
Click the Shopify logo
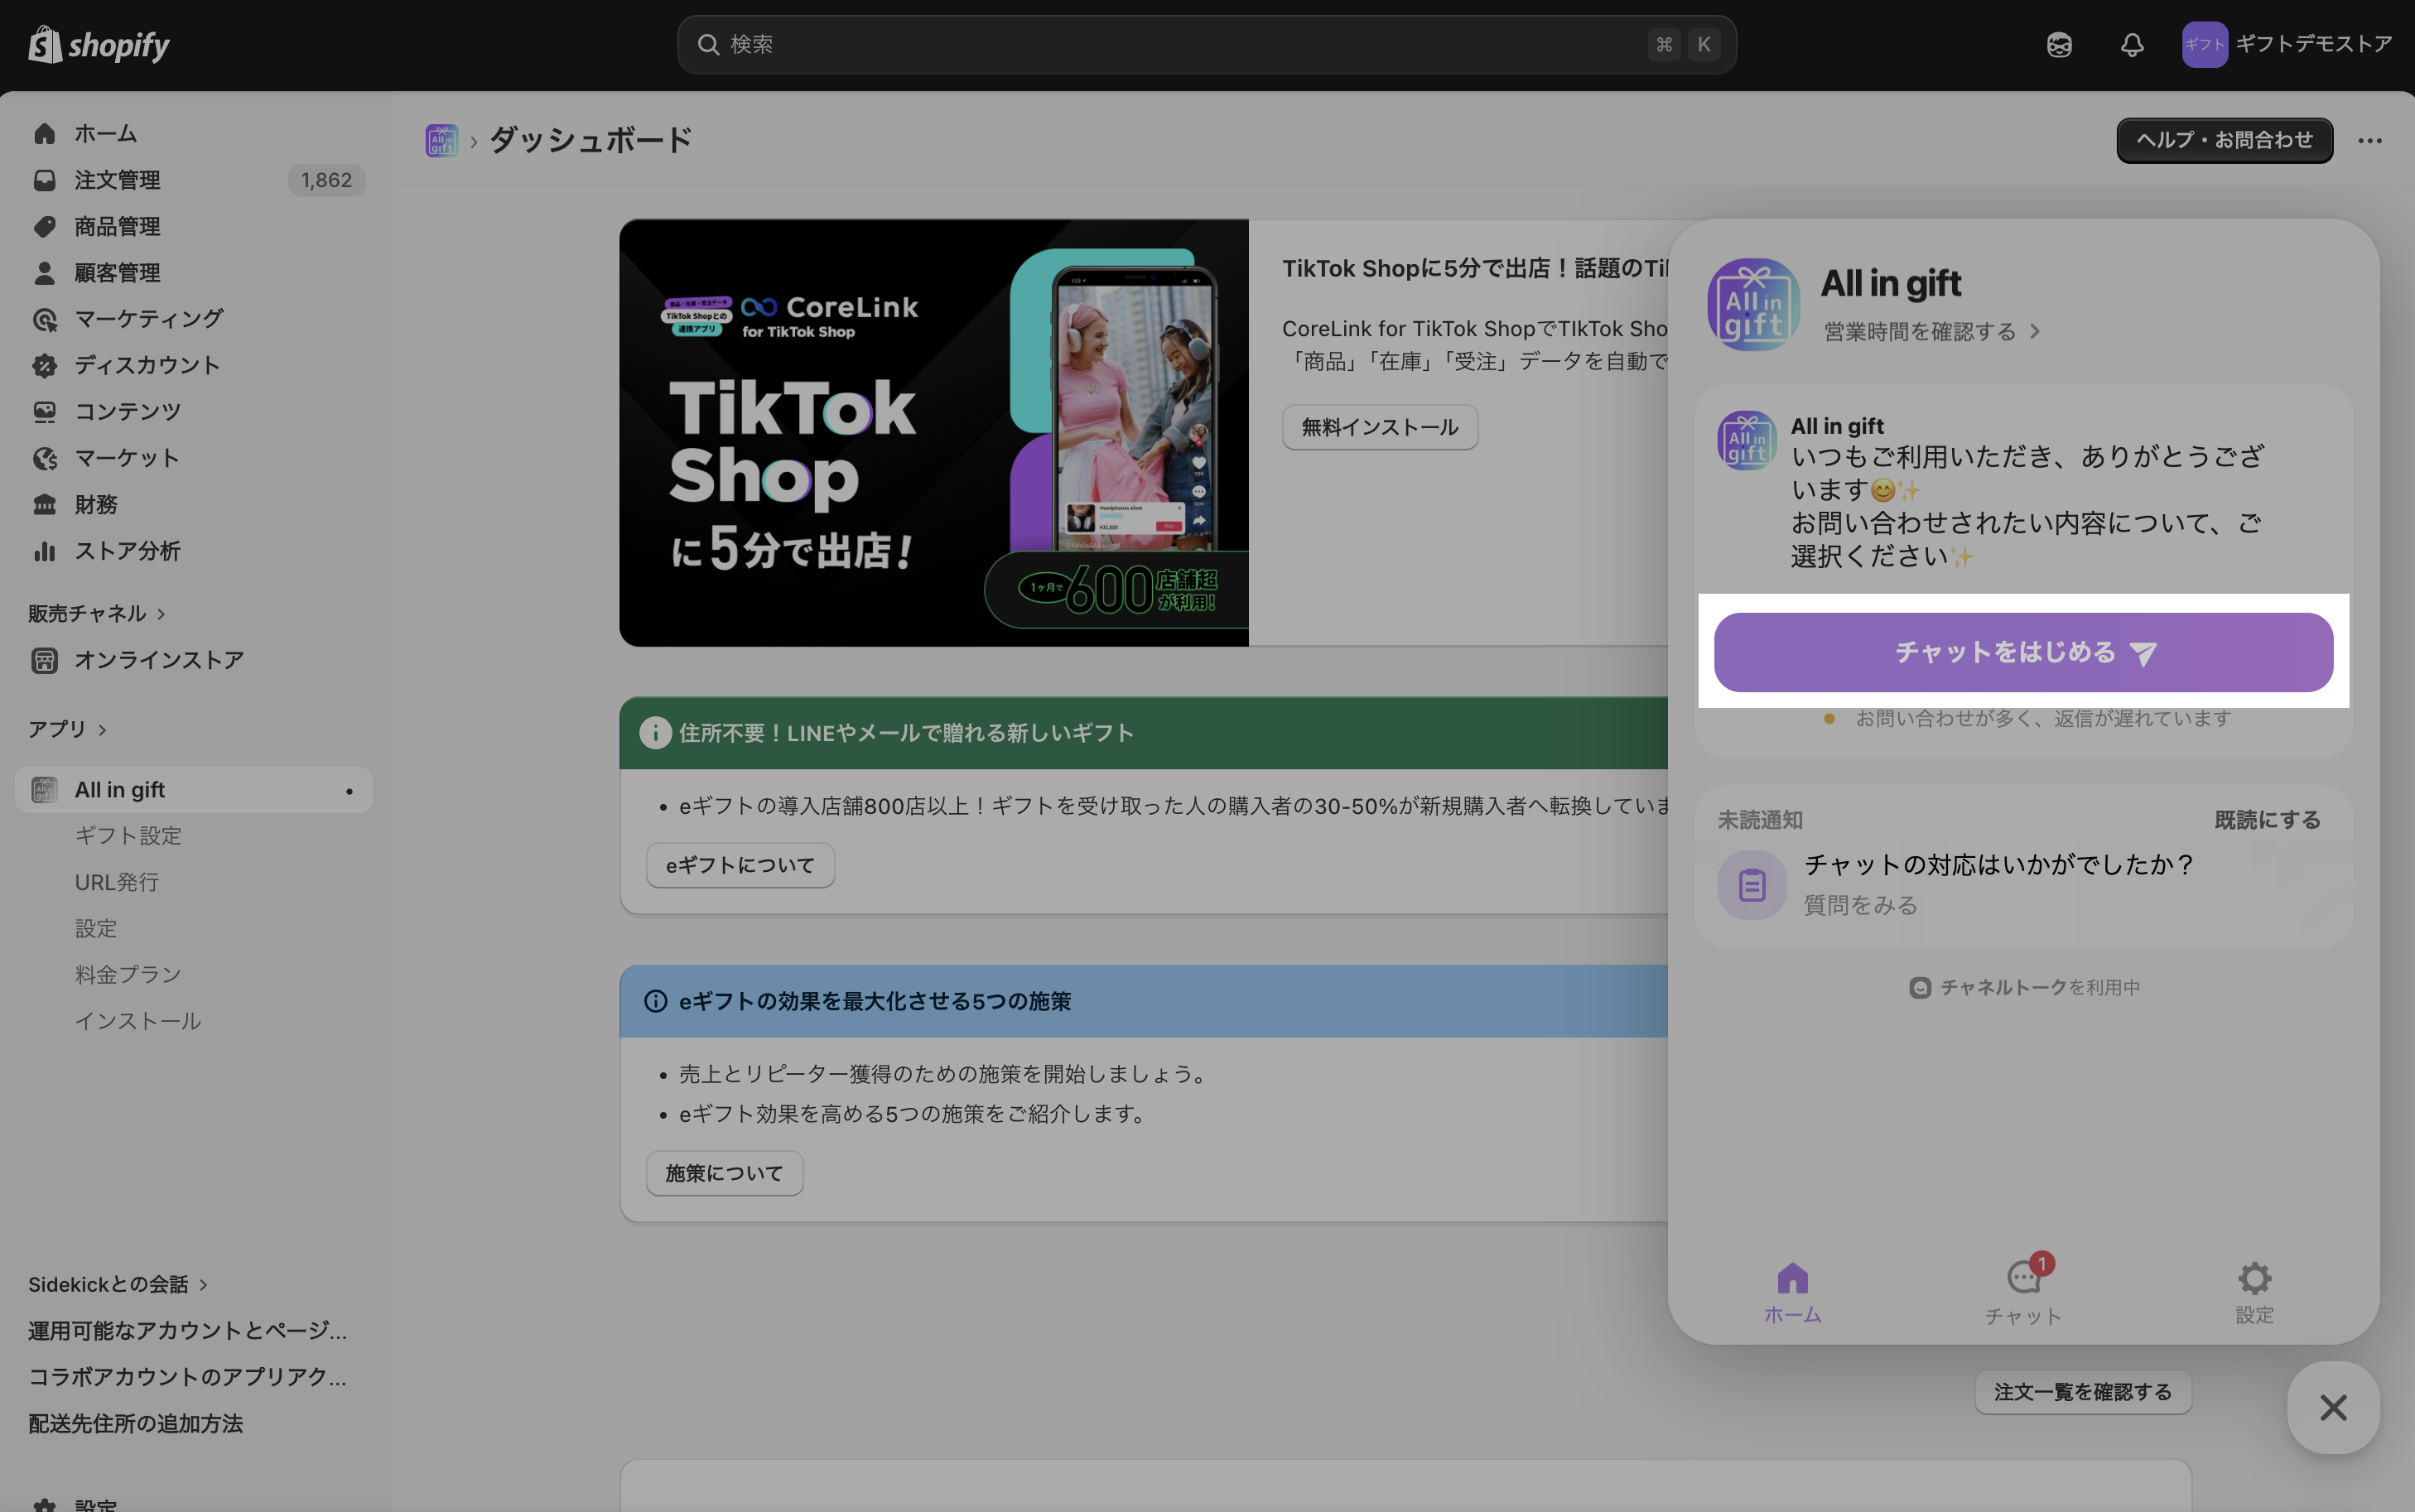pos(98,44)
